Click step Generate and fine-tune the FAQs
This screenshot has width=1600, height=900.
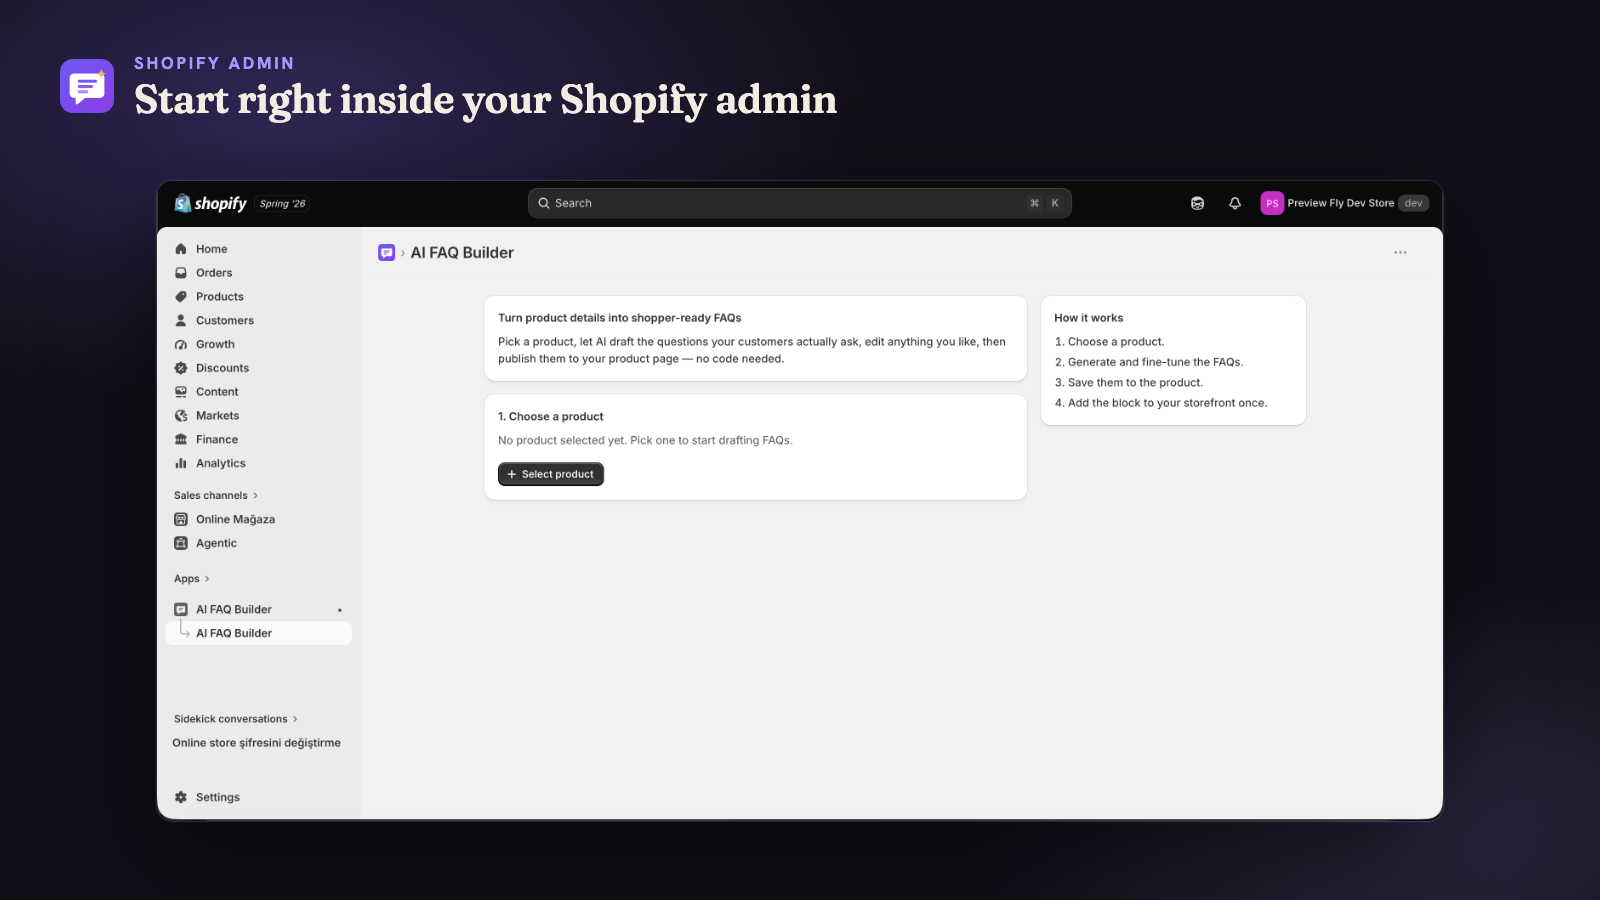[x=1149, y=363]
